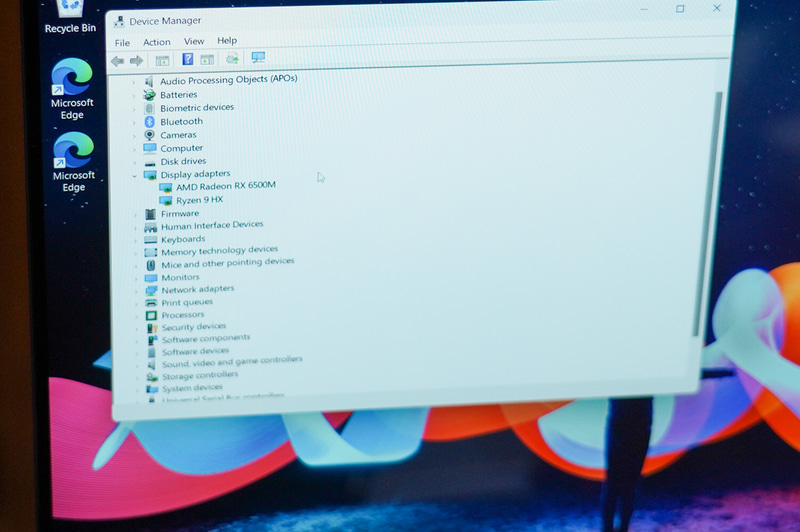Maximize the Device Manager window
The width and height of the screenshot is (800, 532).
point(680,9)
